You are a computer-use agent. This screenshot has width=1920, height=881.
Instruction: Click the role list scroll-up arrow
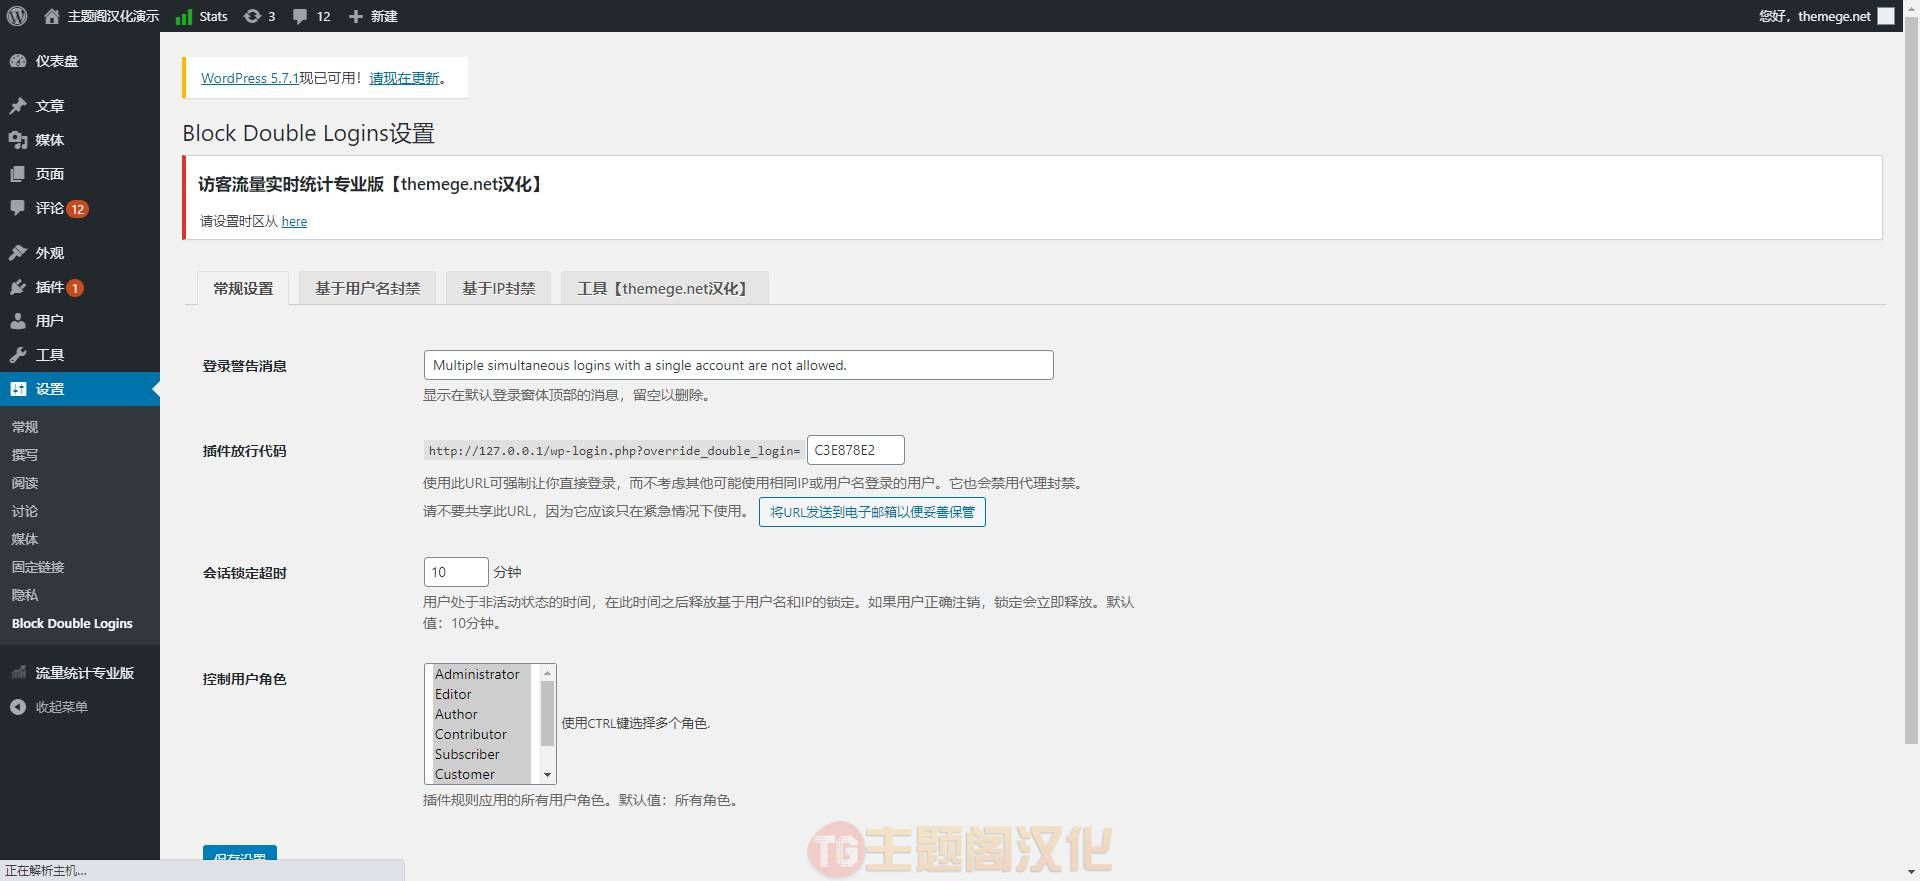547,673
